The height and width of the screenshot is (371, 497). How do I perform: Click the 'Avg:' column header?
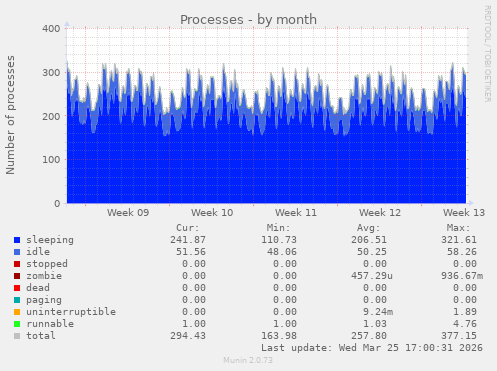tap(368, 228)
